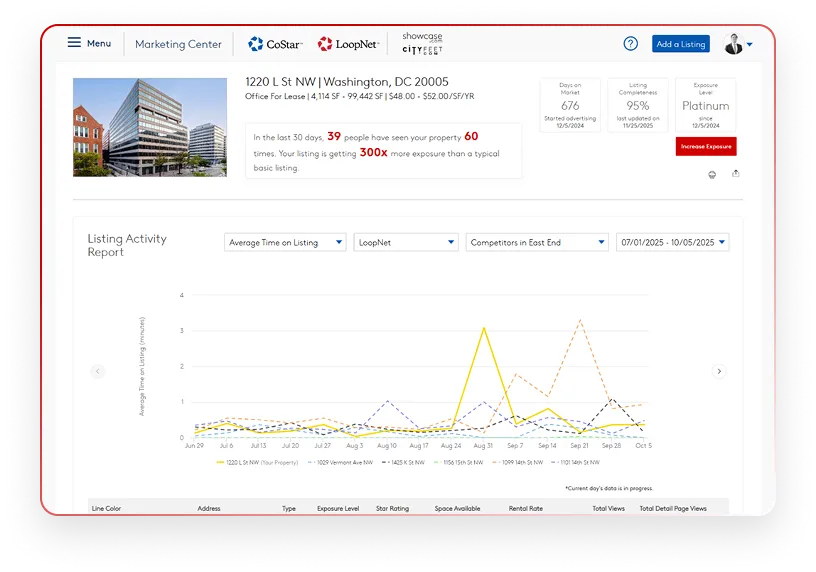Open the Showcase logo link

(x=422, y=36)
